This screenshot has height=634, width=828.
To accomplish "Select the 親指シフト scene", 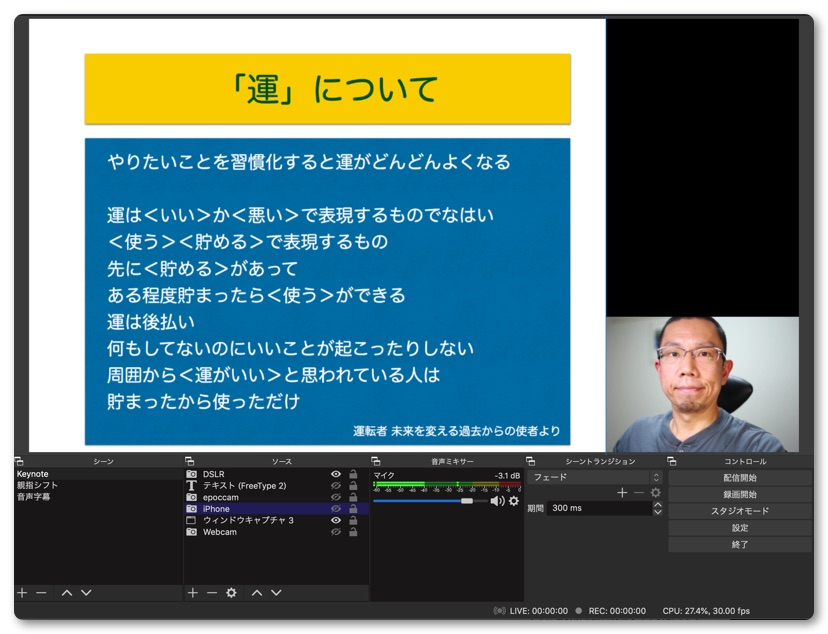I will [x=37, y=485].
